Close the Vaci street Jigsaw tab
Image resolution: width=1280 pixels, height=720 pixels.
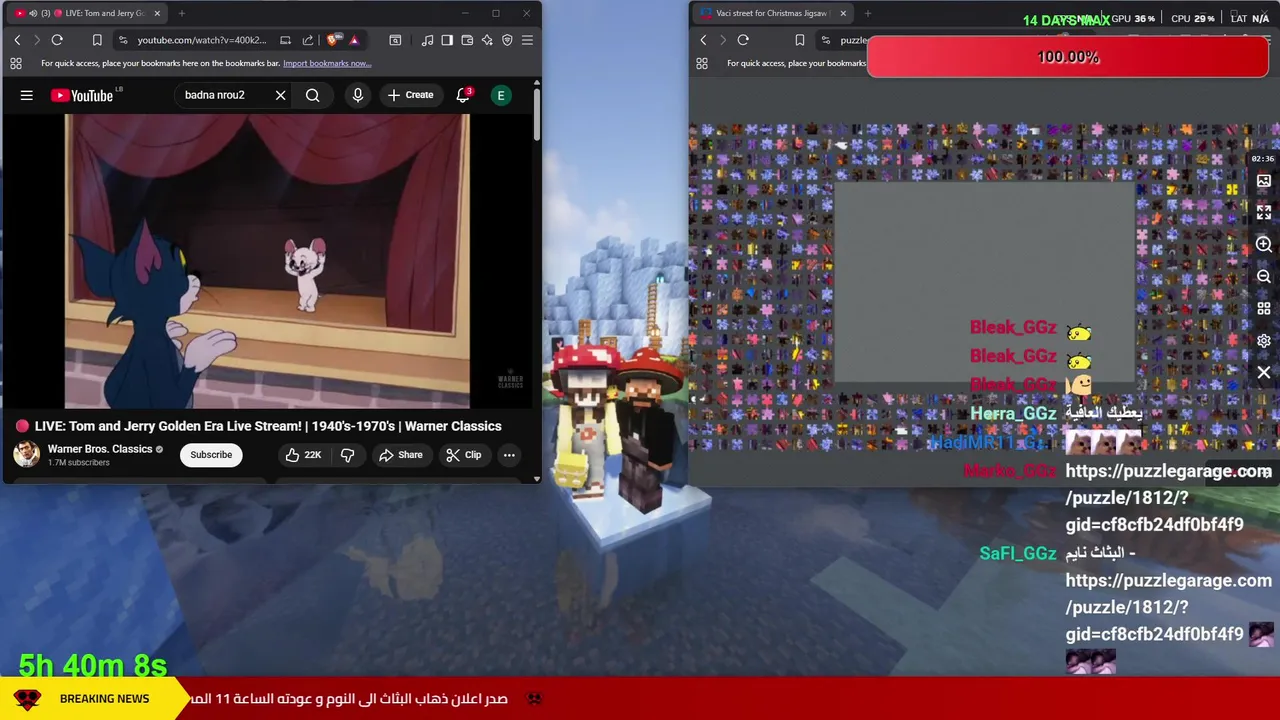click(843, 13)
